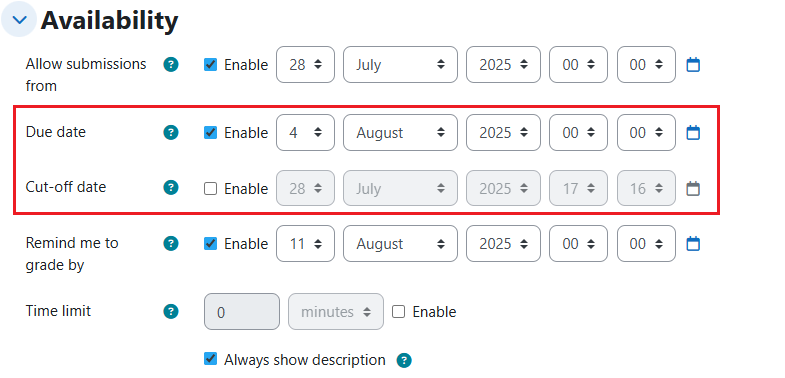Open Allow submissions from month dropdown showing July

[x=400, y=65]
